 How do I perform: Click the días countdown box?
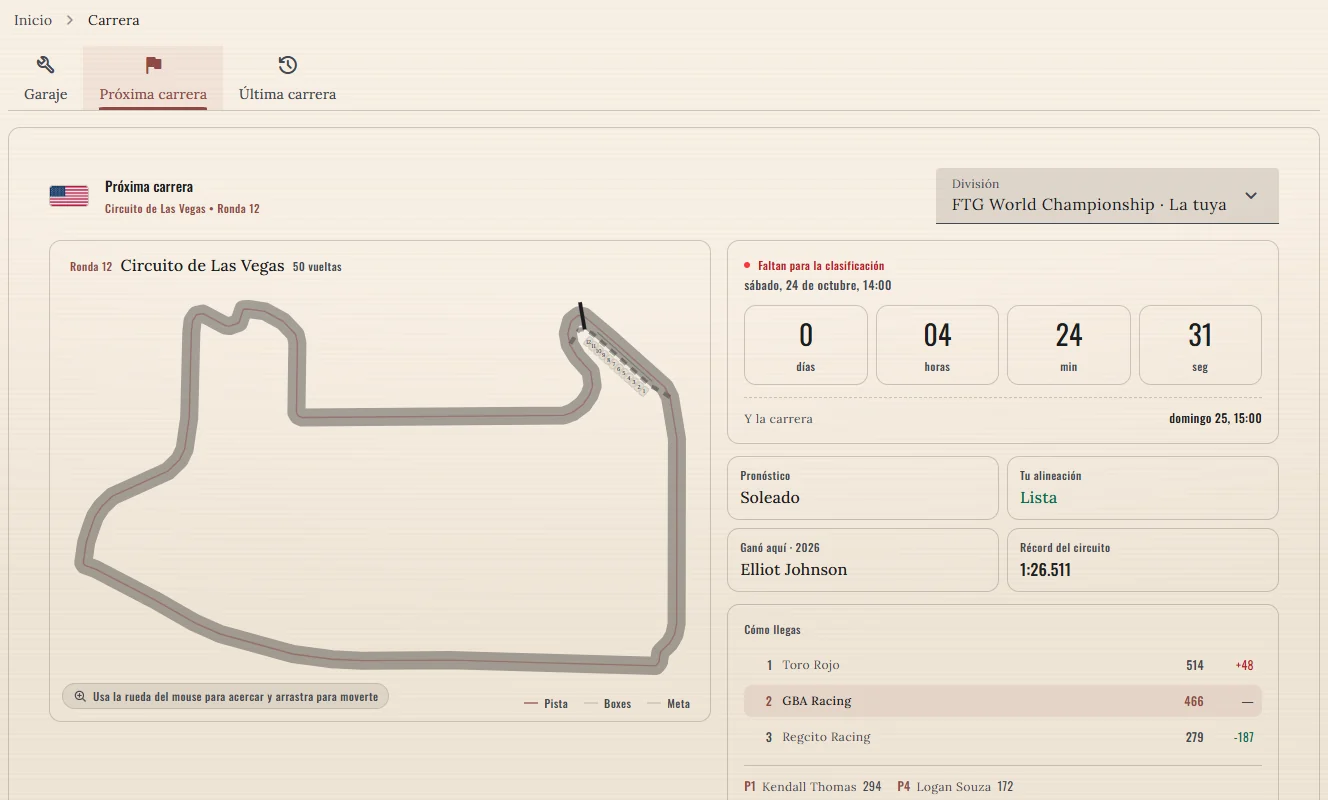(x=806, y=345)
